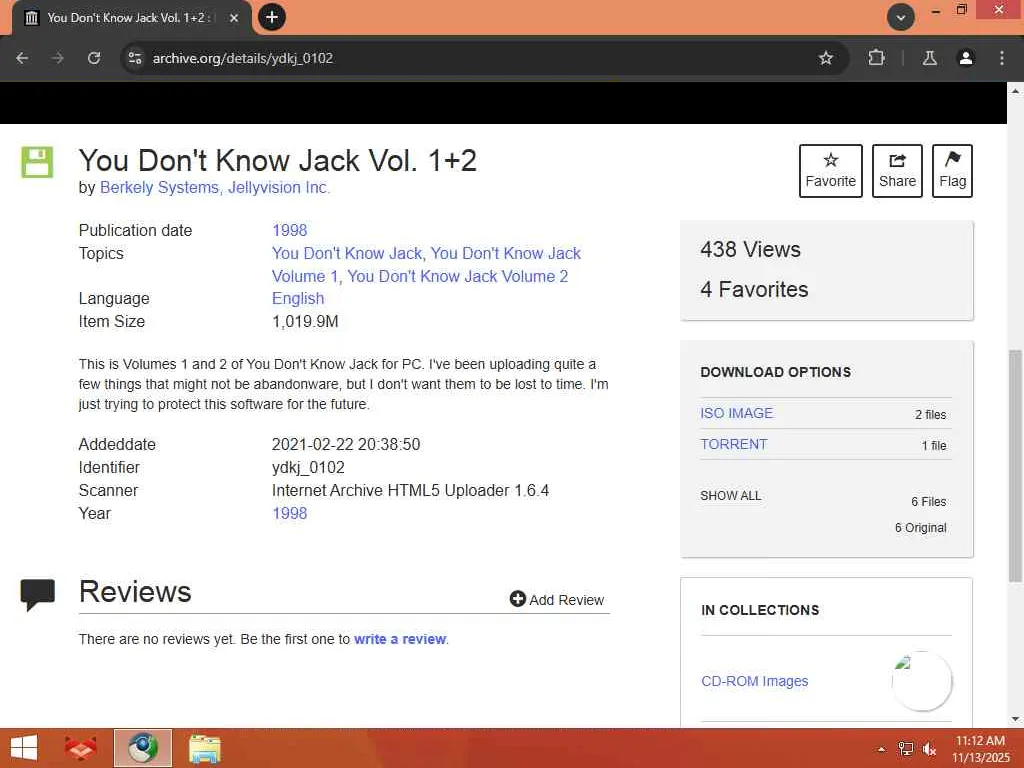Click the 2 files count beside ISO IMAGE
The height and width of the screenshot is (768, 1024).
931,415
